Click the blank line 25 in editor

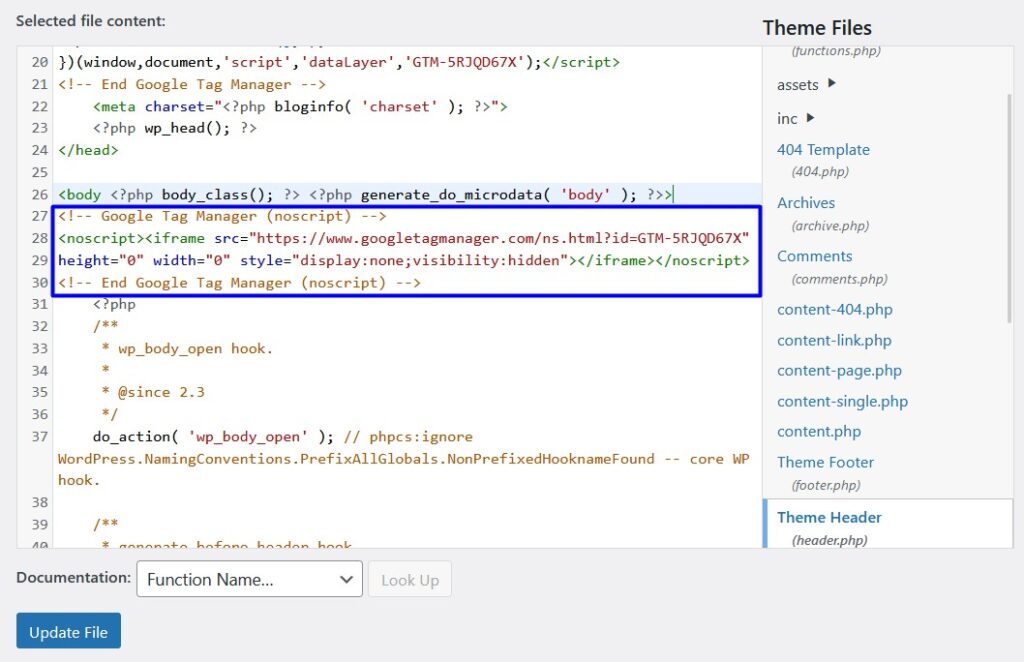tap(405, 172)
